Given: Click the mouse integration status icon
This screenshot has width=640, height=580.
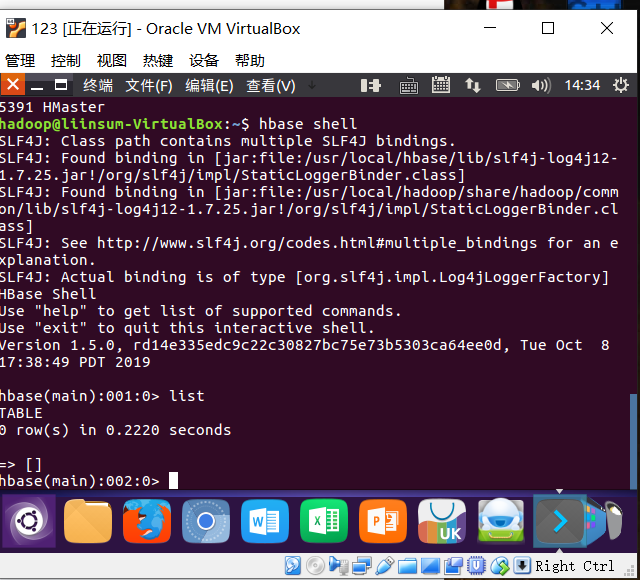Looking at the screenshot, I should [x=500, y=566].
